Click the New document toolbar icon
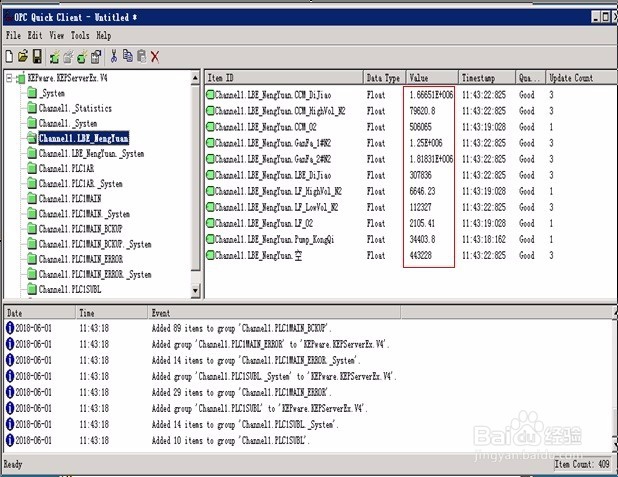 [9, 57]
